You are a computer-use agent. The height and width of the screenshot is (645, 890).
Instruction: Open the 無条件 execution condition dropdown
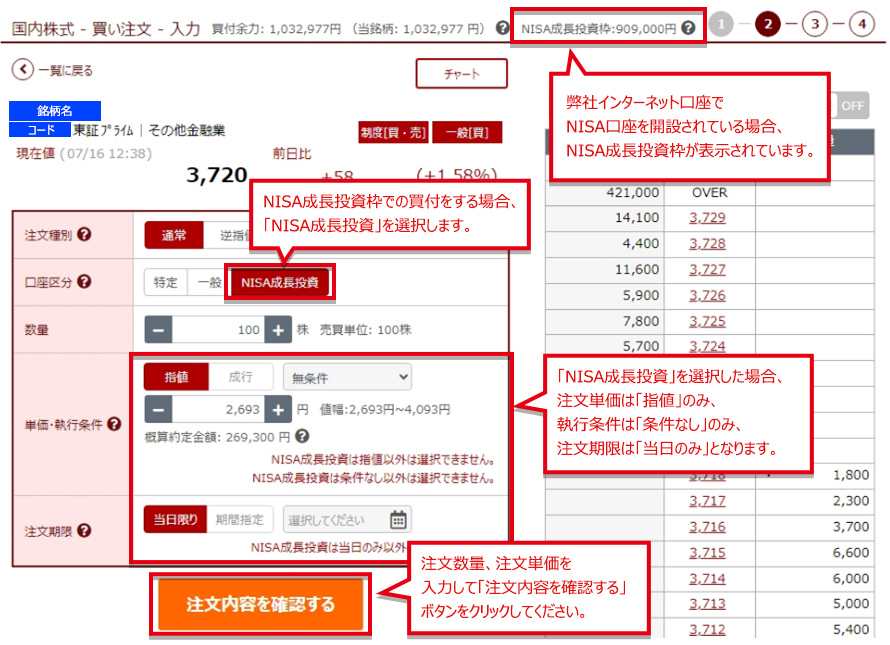[x=346, y=377]
